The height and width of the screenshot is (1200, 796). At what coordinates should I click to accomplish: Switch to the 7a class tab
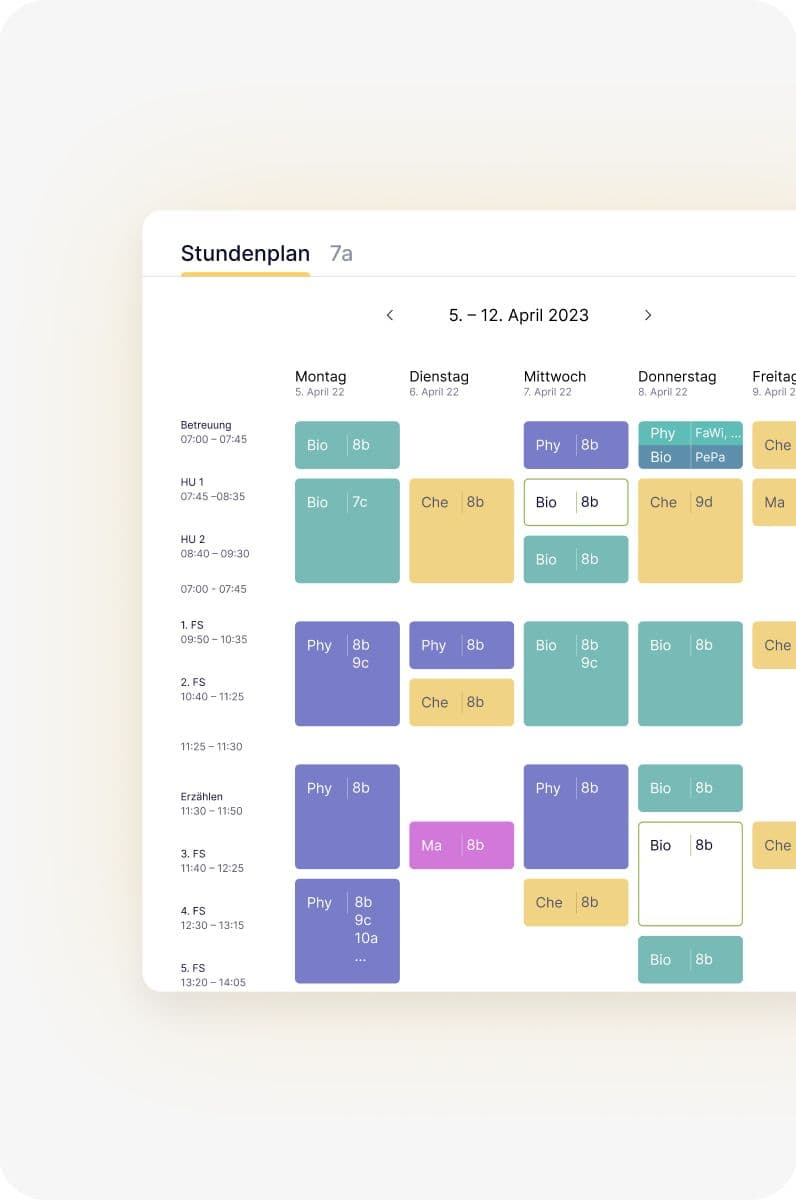point(339,253)
